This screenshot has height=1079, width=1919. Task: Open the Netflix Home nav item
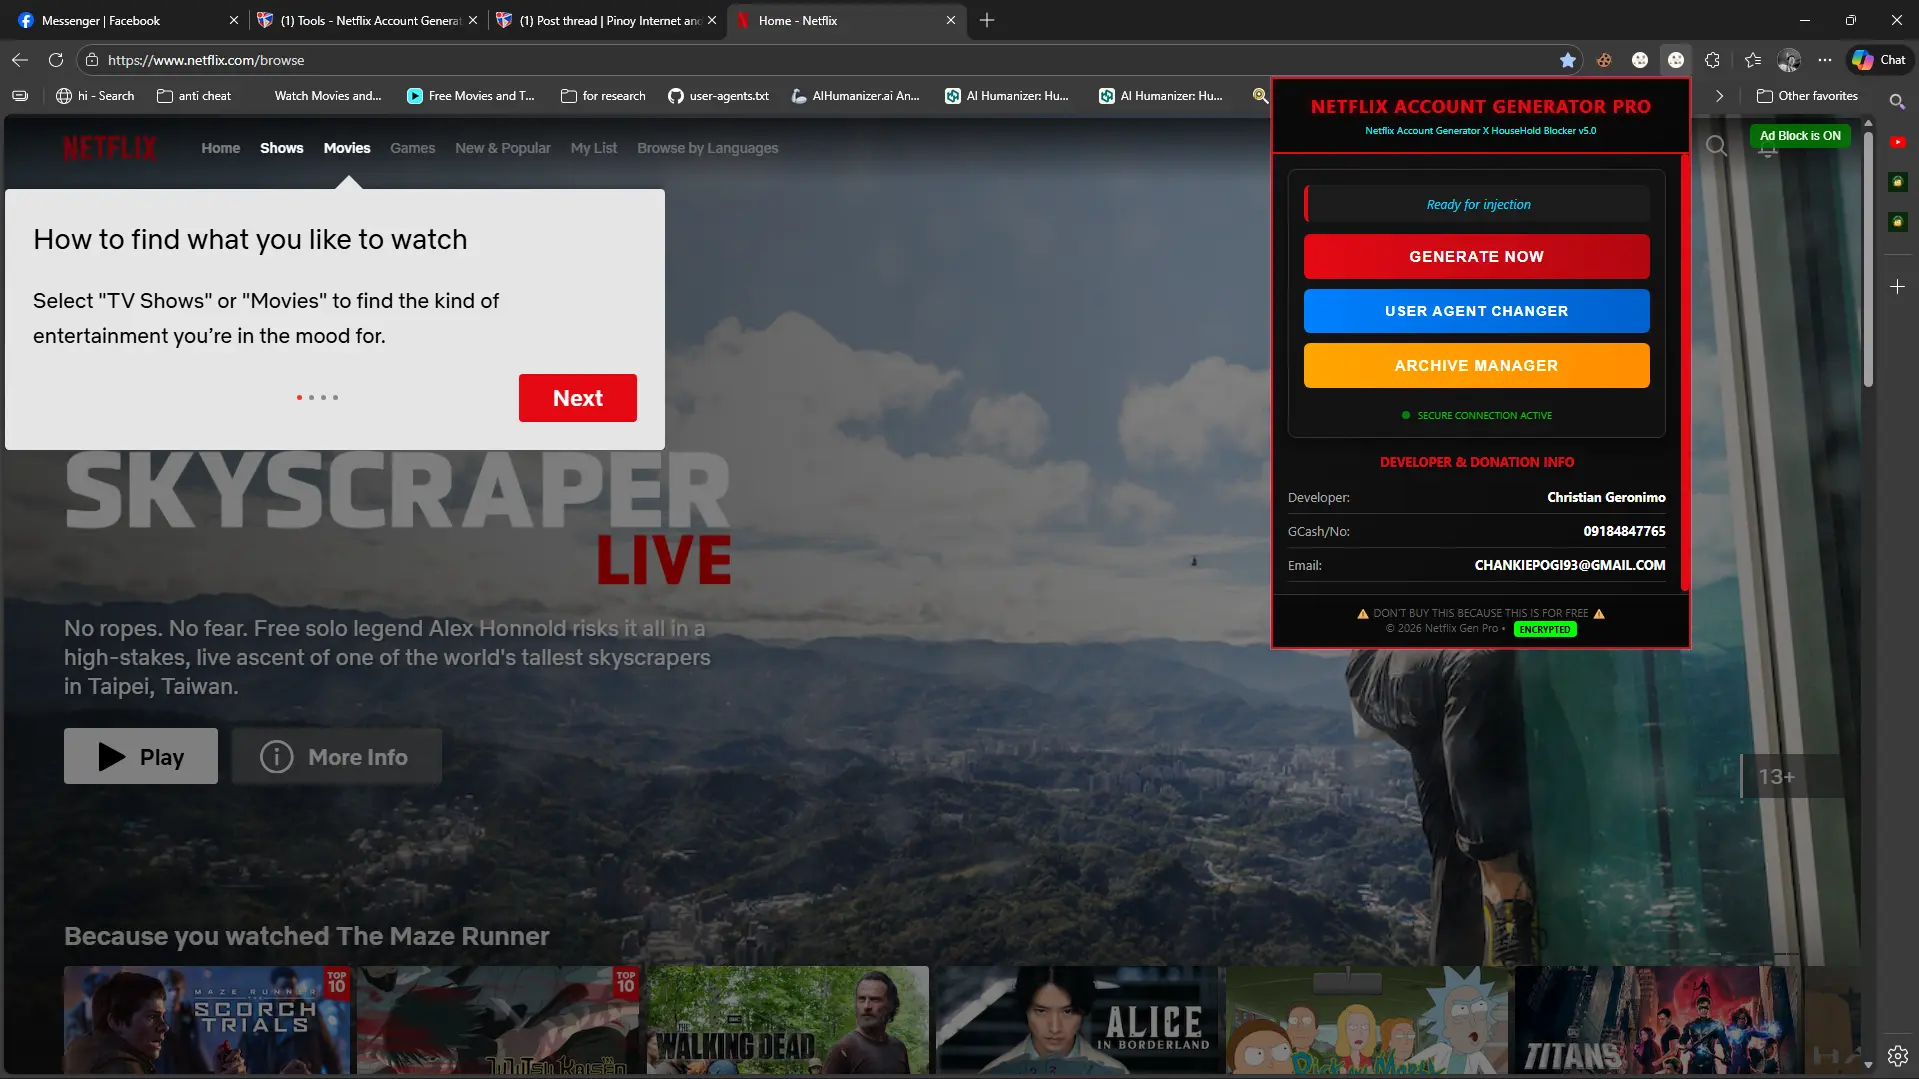coord(220,148)
